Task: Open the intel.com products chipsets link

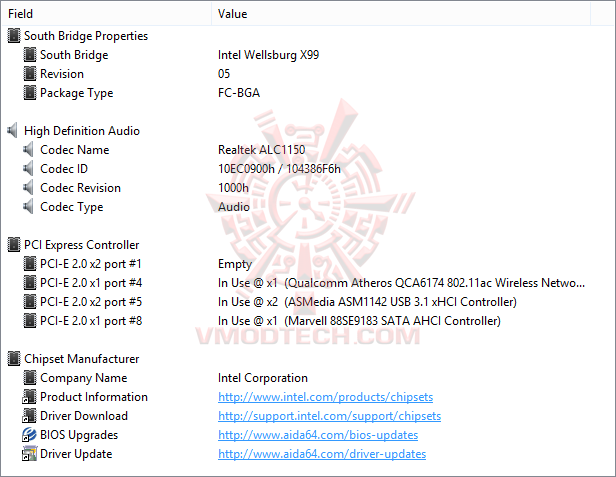Action: point(325,397)
